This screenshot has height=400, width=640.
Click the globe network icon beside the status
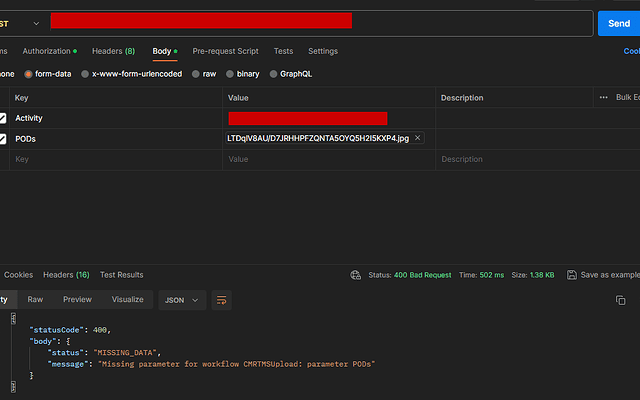click(355, 275)
